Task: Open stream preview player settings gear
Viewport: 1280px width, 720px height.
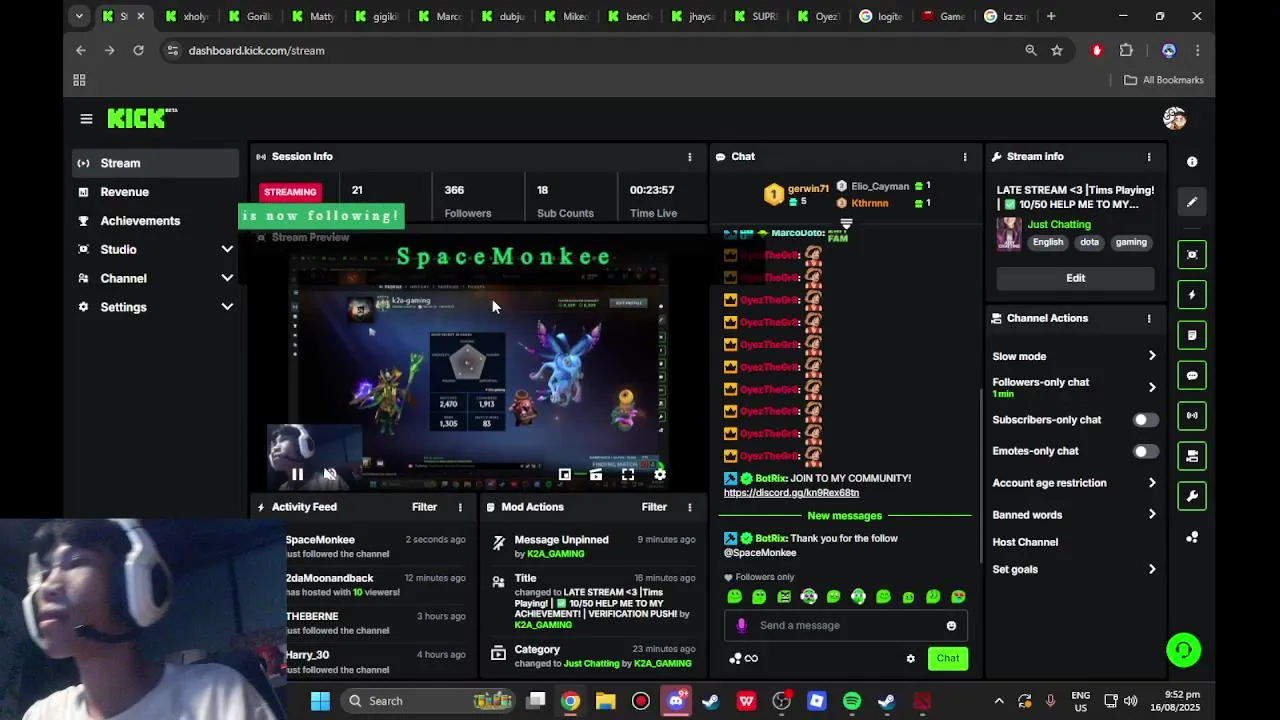Action: [x=659, y=475]
